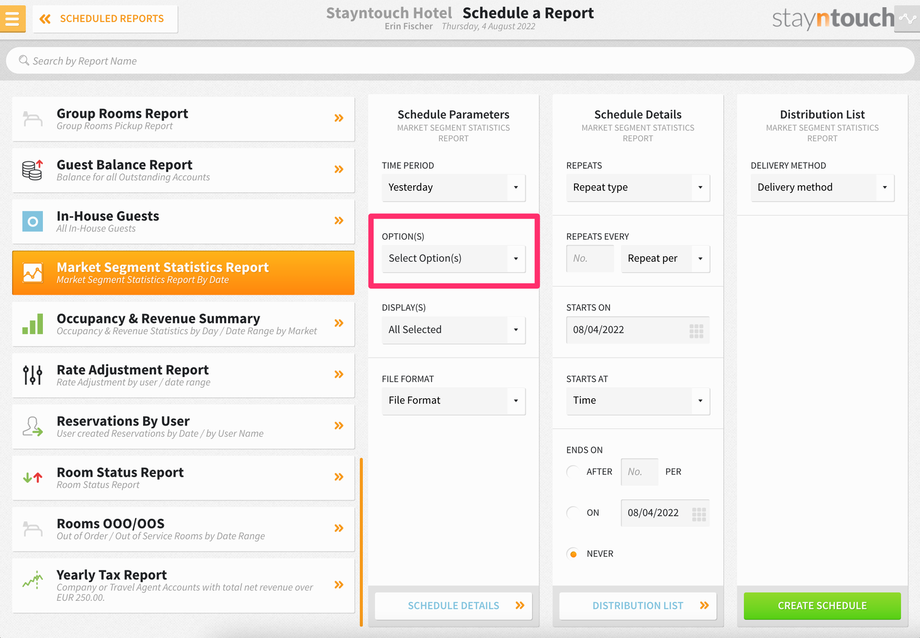
Task: Click the In-House Guests blue icon
Action: [33, 221]
